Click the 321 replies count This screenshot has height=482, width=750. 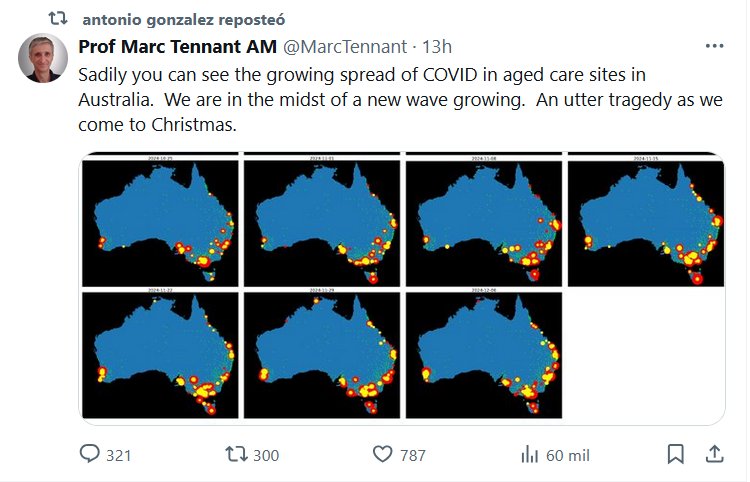[x=119, y=455]
